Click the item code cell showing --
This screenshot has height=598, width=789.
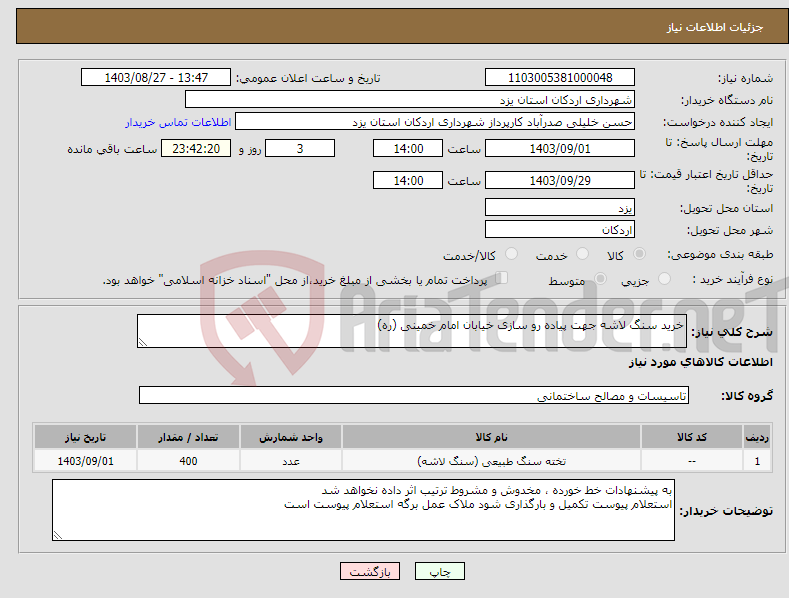692,461
